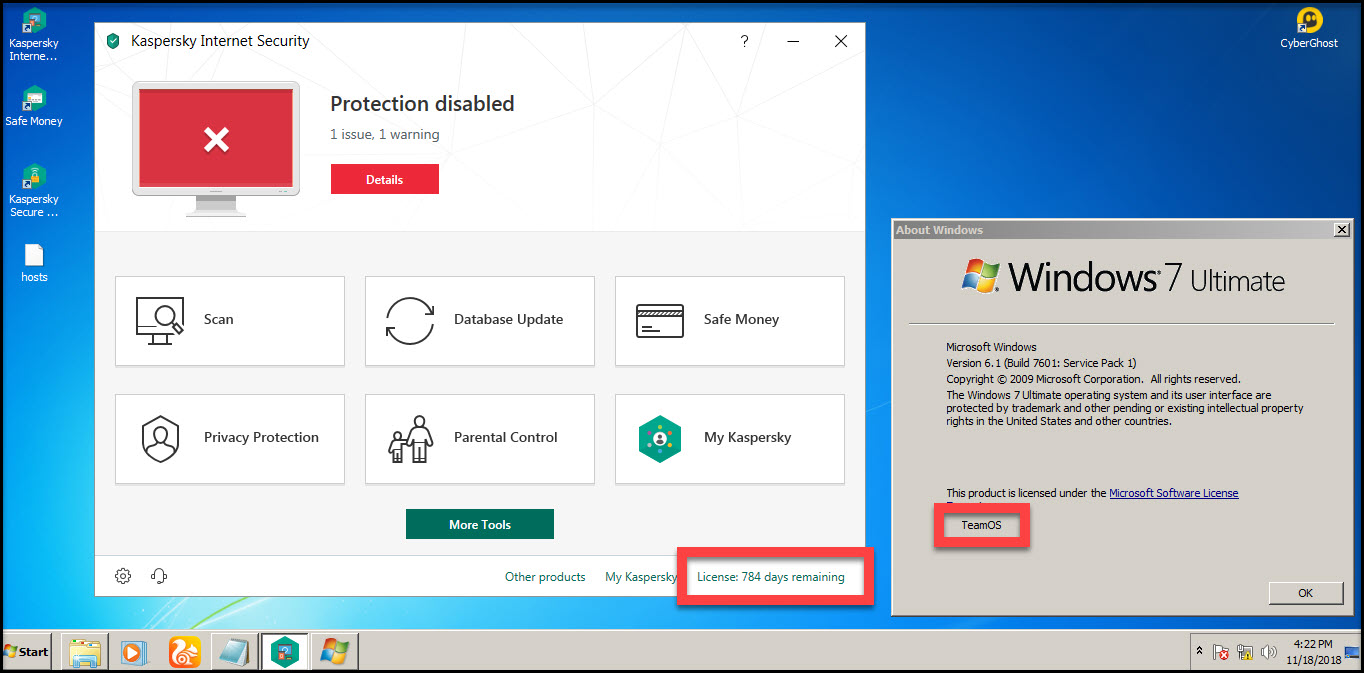Image resolution: width=1364 pixels, height=673 pixels.
Task: Open Kaspersky settings gear icon
Action: [123, 576]
